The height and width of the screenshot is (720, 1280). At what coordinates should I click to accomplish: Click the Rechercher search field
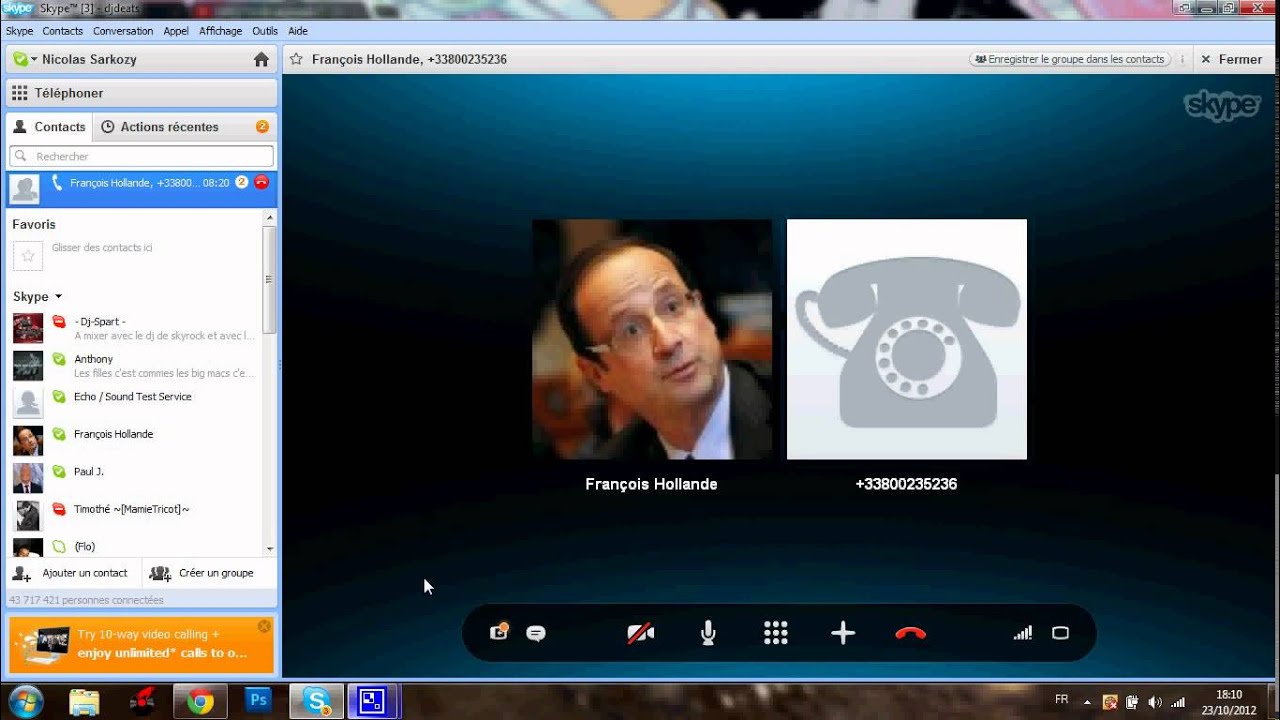click(x=141, y=156)
